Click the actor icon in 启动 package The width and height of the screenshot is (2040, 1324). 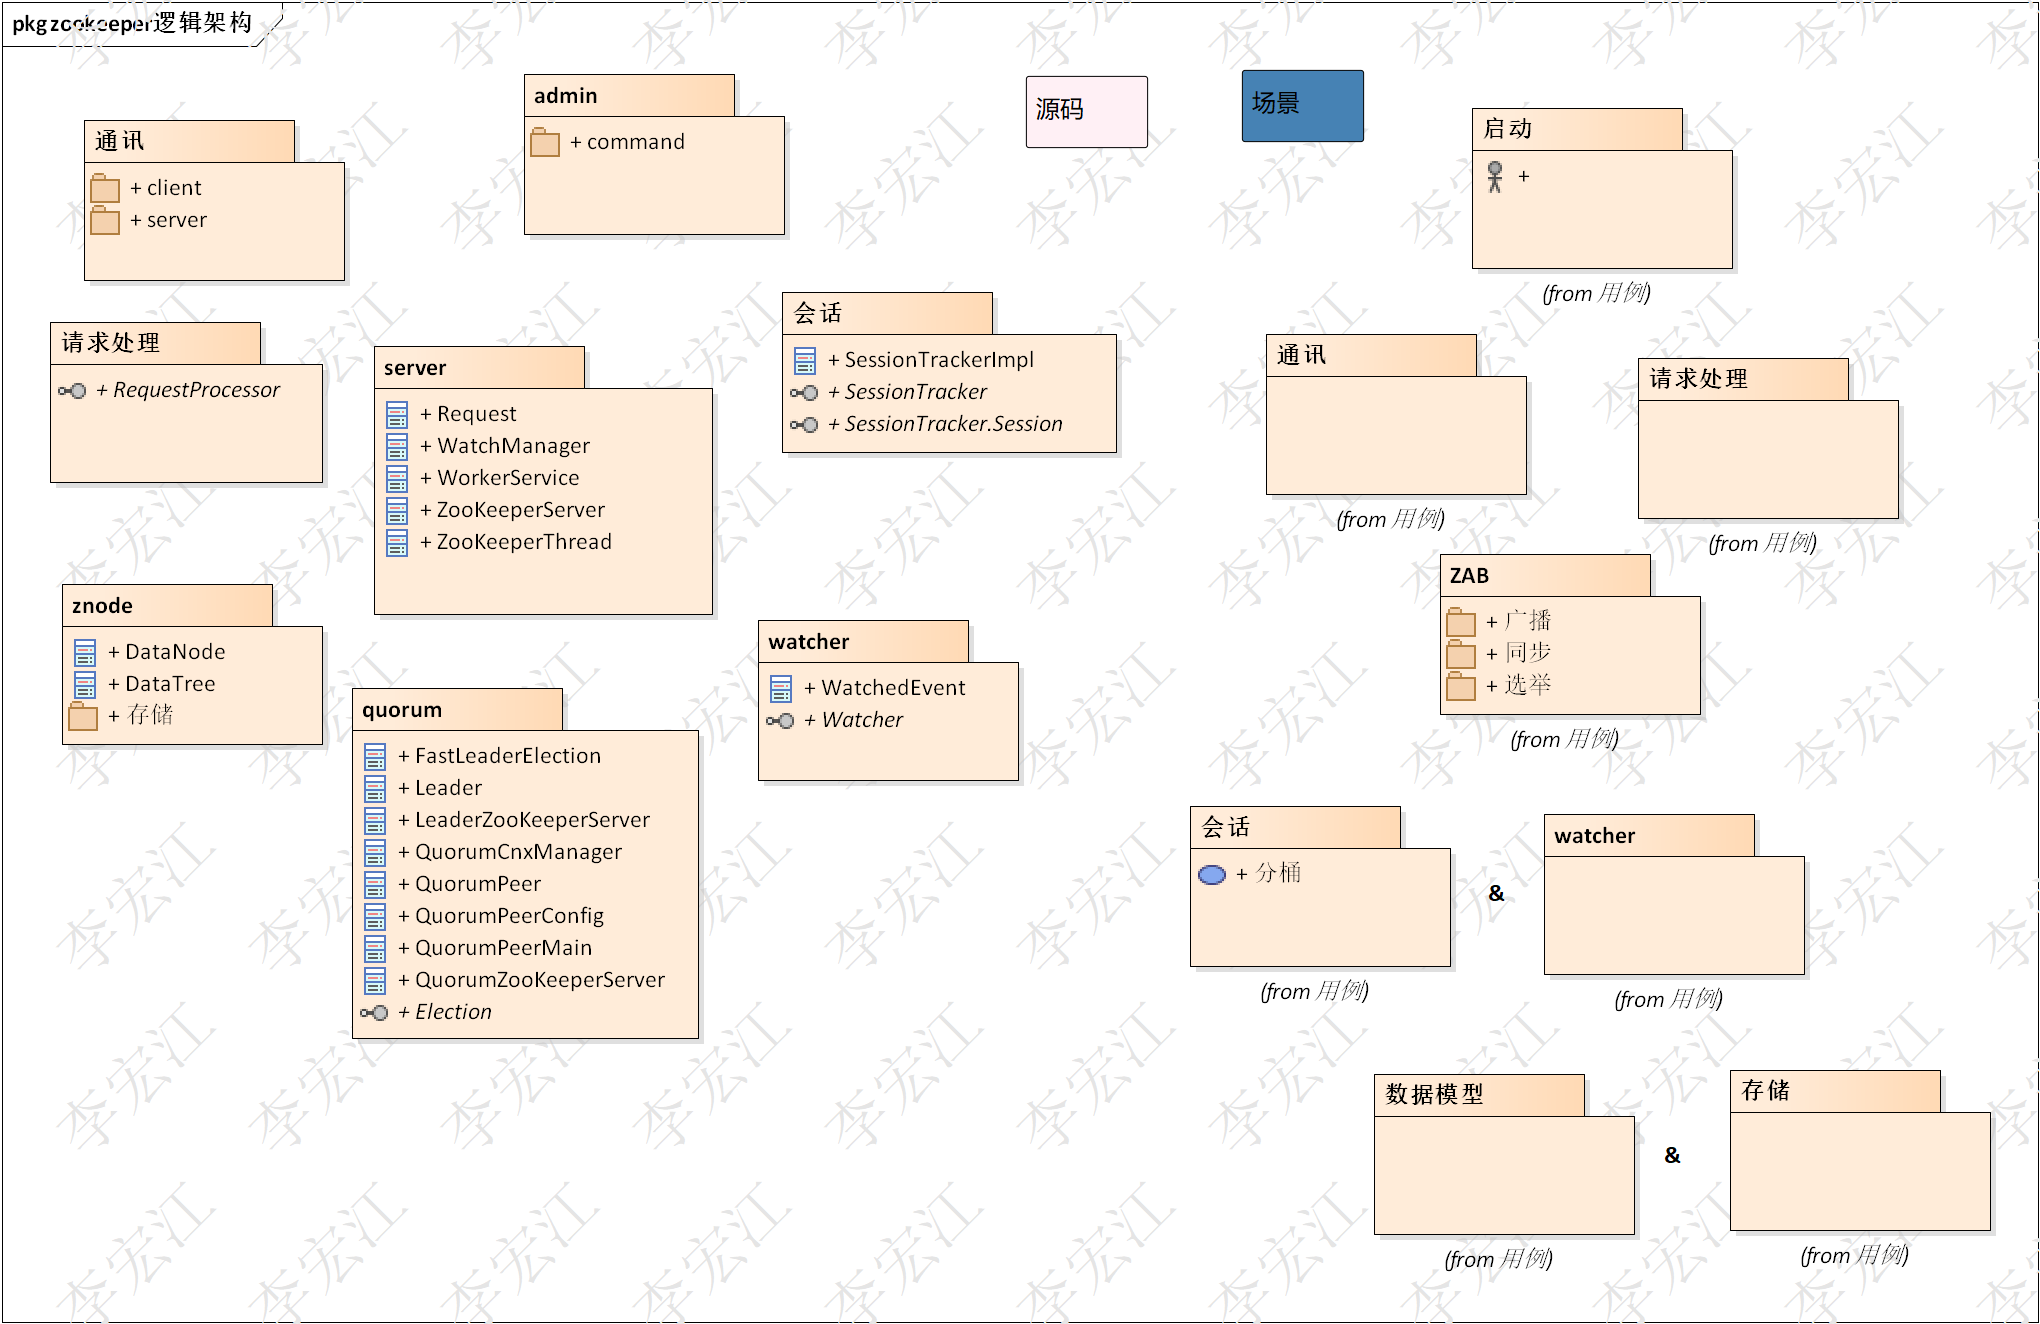tap(1494, 177)
